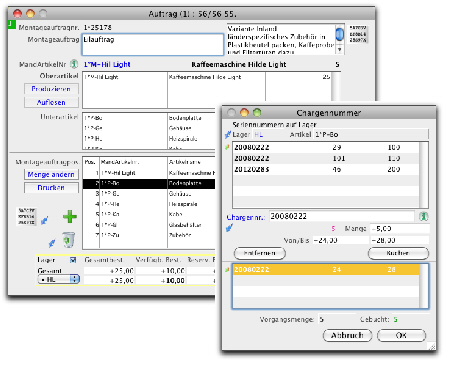Click the Menge ändern button
The height and width of the screenshot is (366, 454).
[51, 174]
